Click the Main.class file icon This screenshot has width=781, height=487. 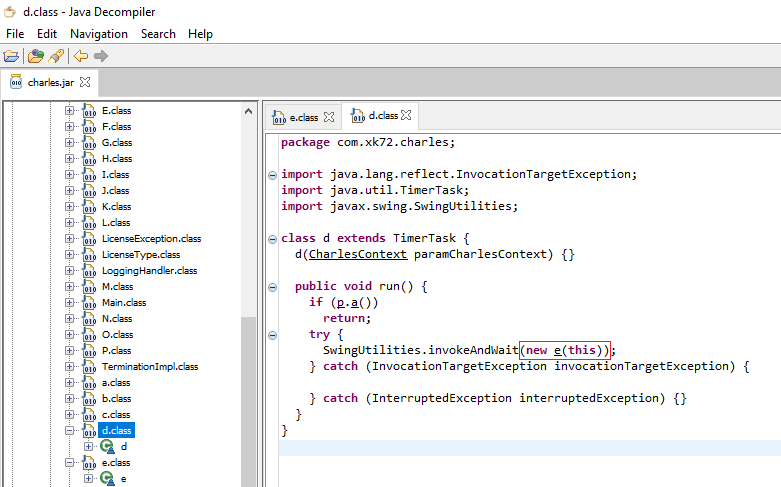(x=89, y=302)
